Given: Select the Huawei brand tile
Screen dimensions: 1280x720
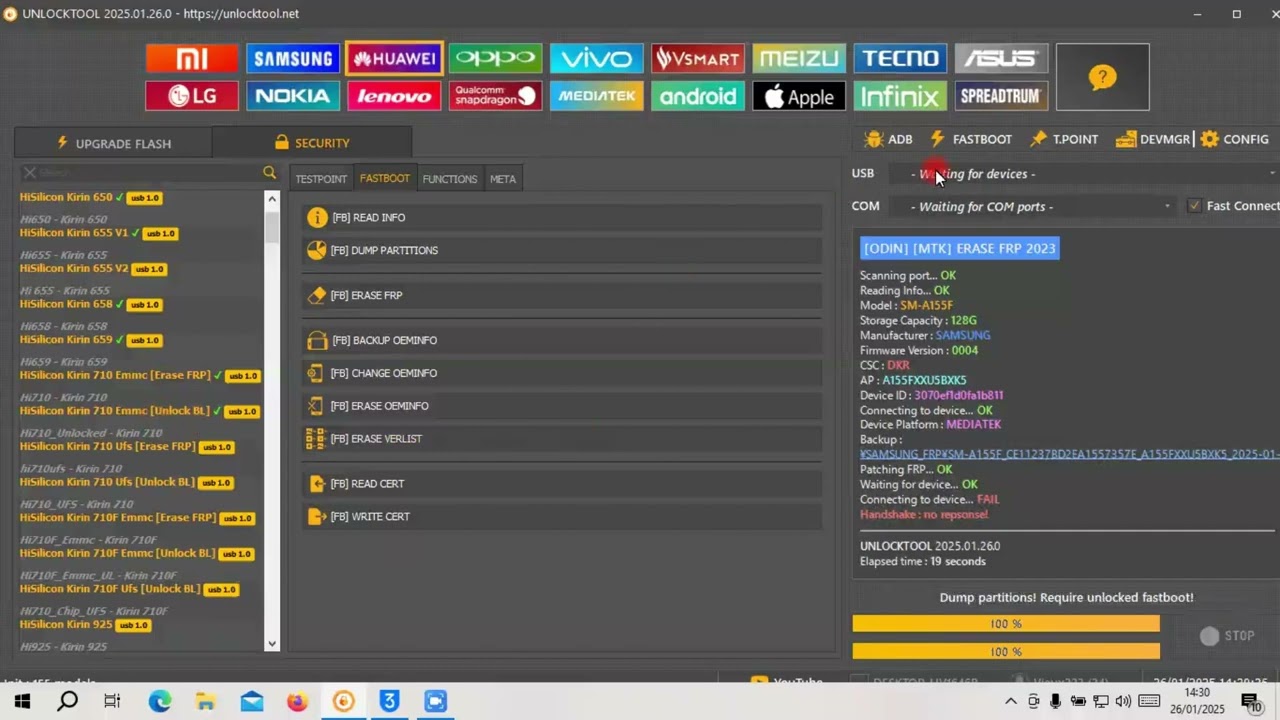Looking at the screenshot, I should [x=394, y=59].
